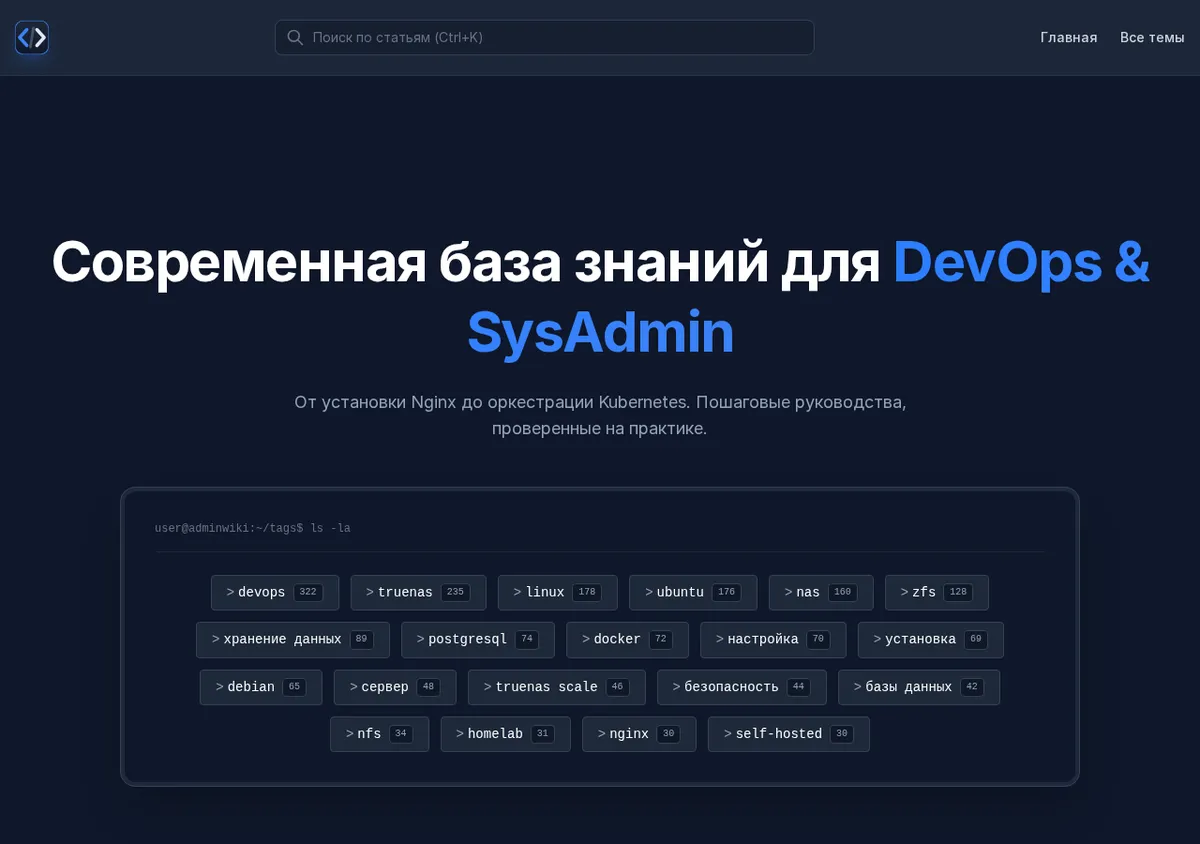The height and width of the screenshot is (844, 1200).
Task: Choose the nas tag chip
Action: point(821,592)
